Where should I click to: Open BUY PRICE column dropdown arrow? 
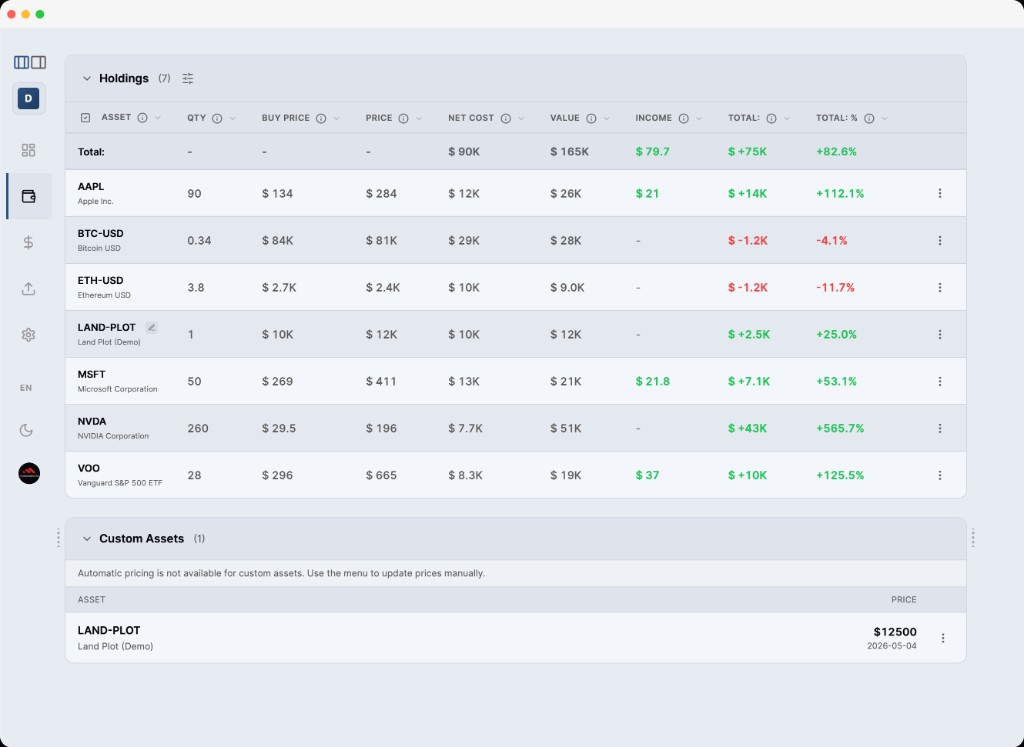pyautogui.click(x=336, y=118)
